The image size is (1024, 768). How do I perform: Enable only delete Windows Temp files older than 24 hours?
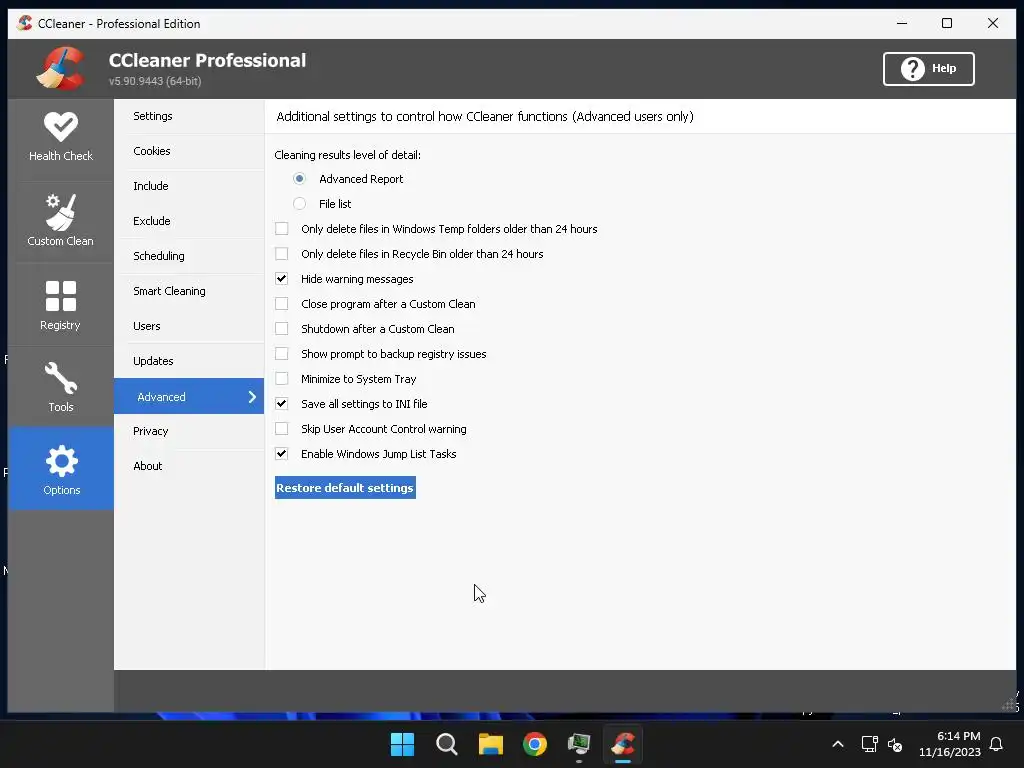coord(281,229)
